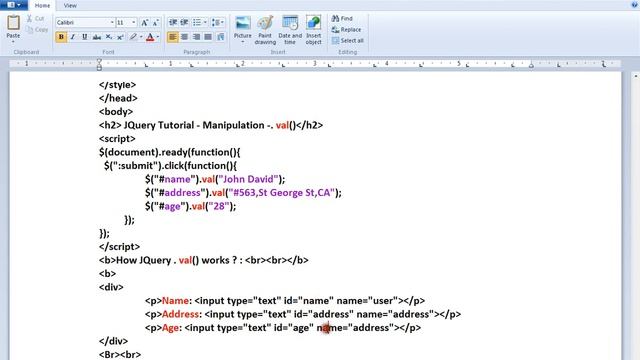Click the Paste clipboard icon
The height and width of the screenshot is (360, 640).
[x=13, y=22]
